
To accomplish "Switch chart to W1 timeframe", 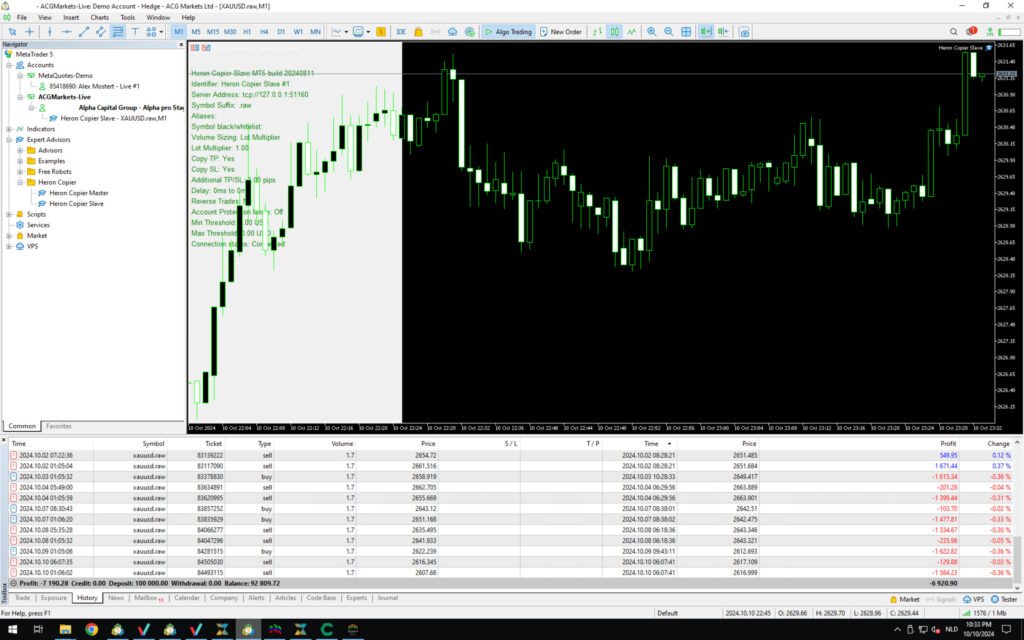I will pos(298,31).
